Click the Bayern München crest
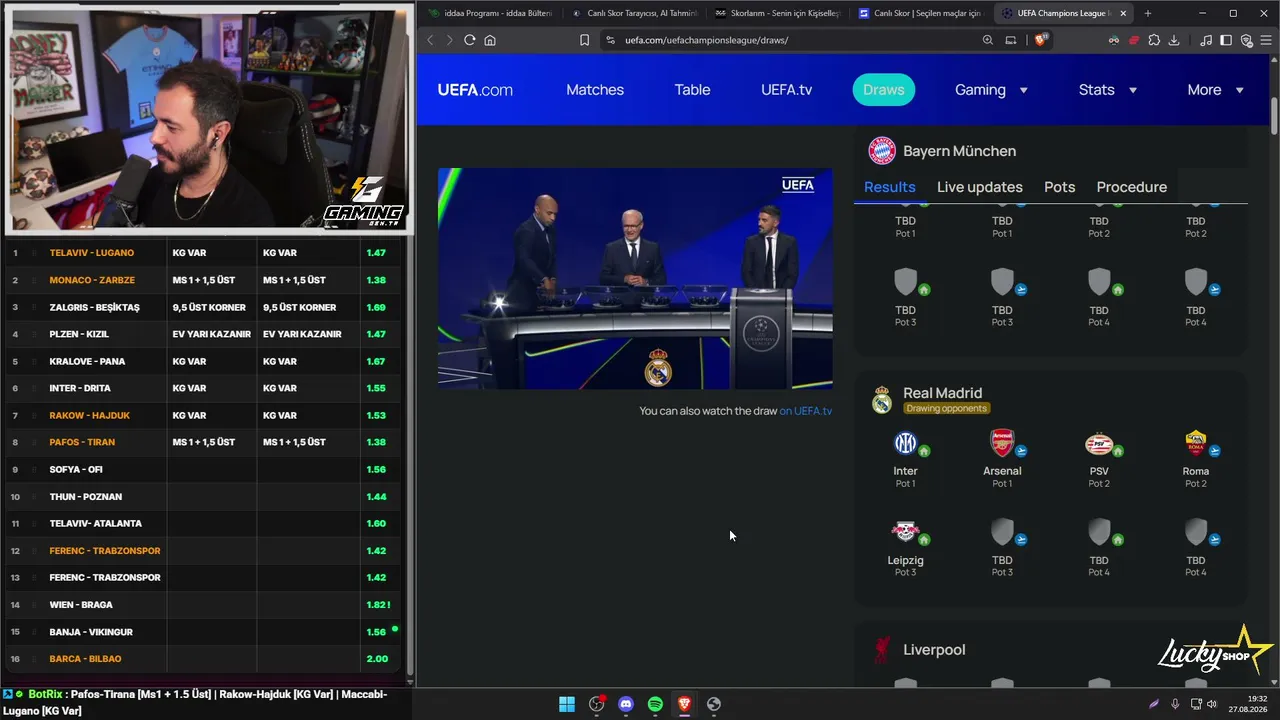Image resolution: width=1280 pixels, height=720 pixels. (x=882, y=151)
